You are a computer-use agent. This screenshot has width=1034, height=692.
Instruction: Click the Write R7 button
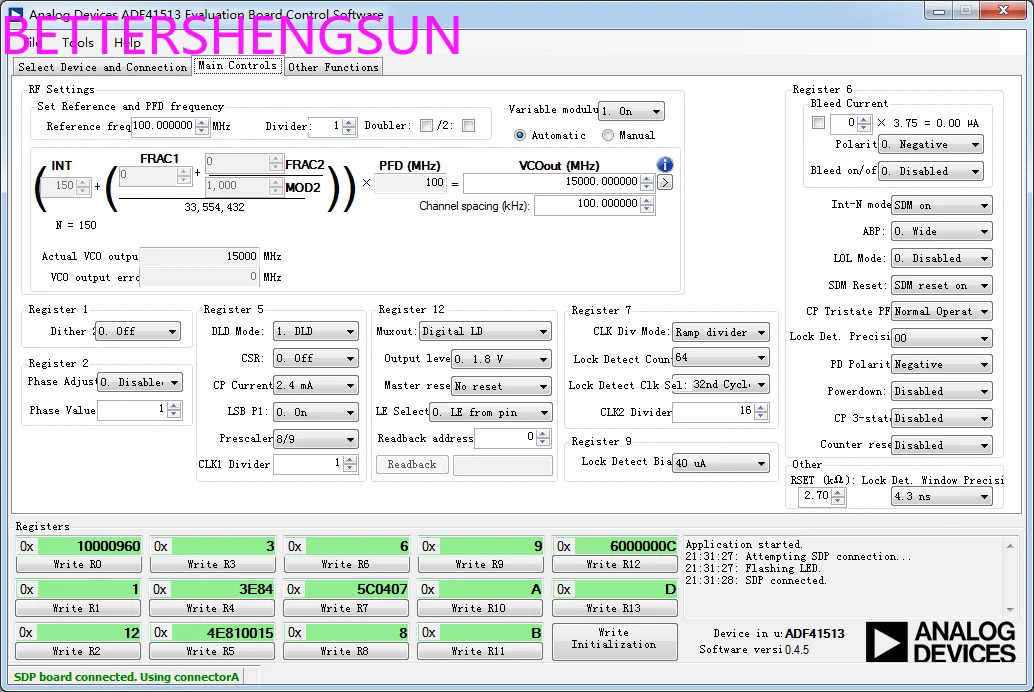(345, 608)
